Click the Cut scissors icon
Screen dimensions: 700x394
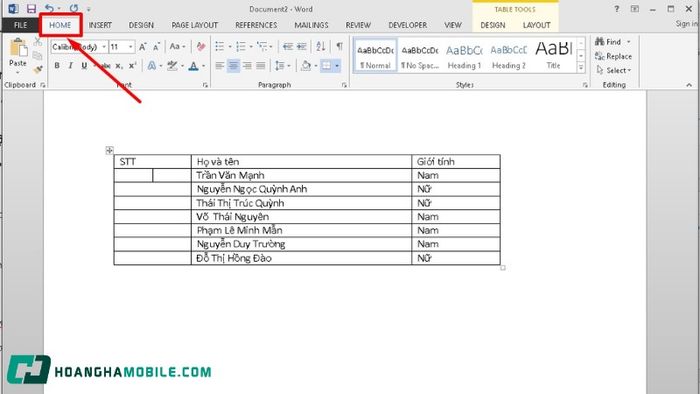pos(38,42)
